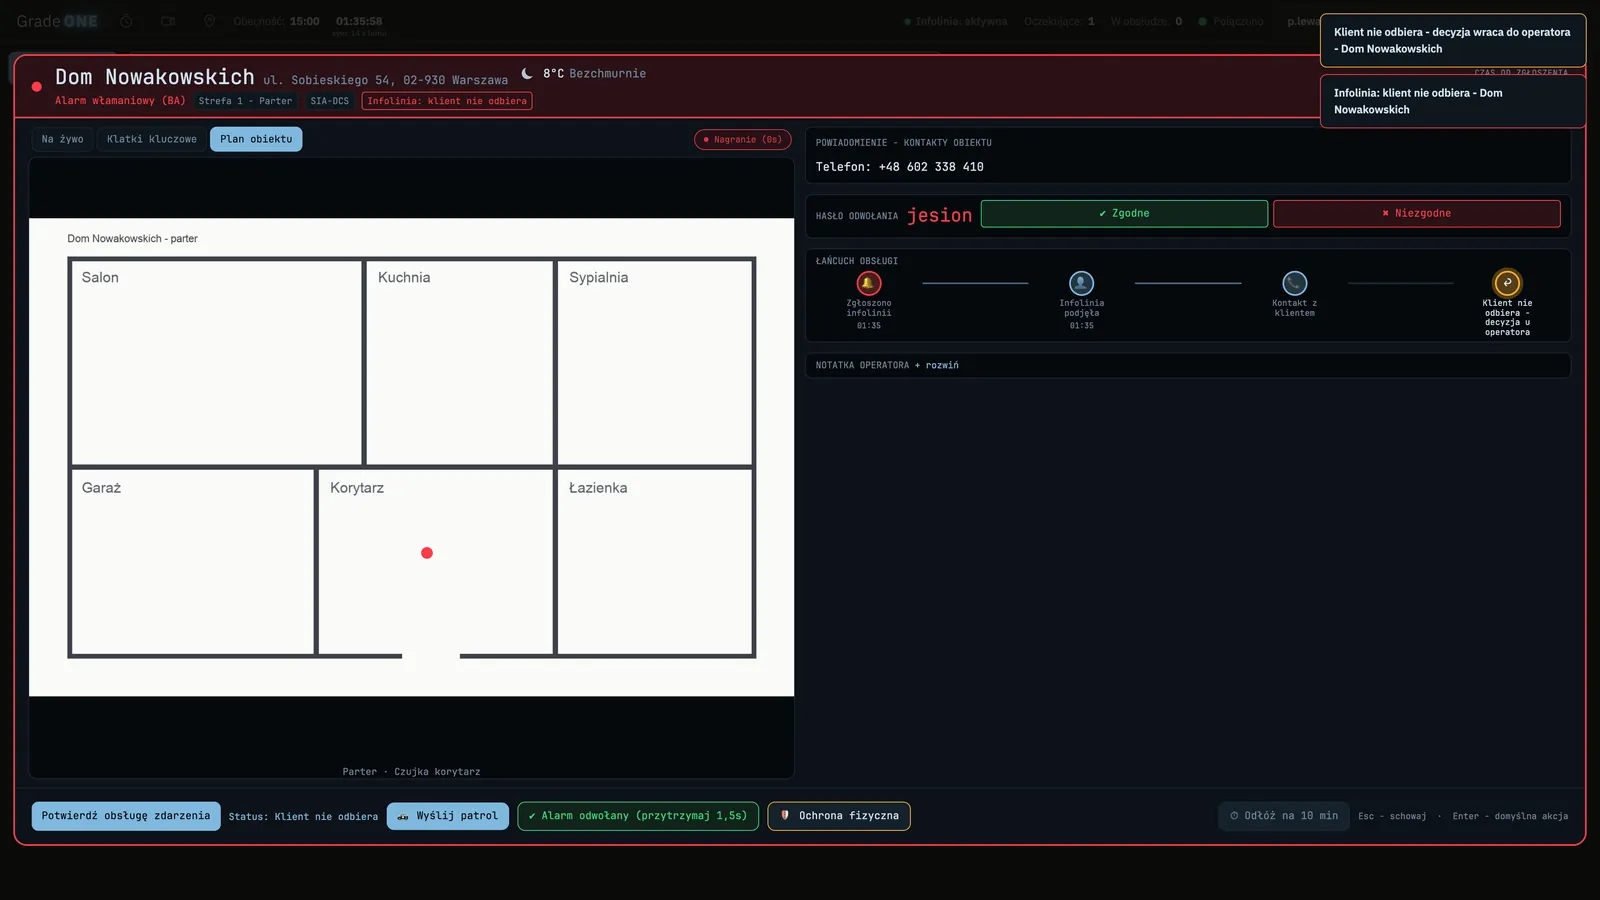1600x900 pixels.
Task: Click the Kuchnia room on the floor plan
Action: (459, 363)
